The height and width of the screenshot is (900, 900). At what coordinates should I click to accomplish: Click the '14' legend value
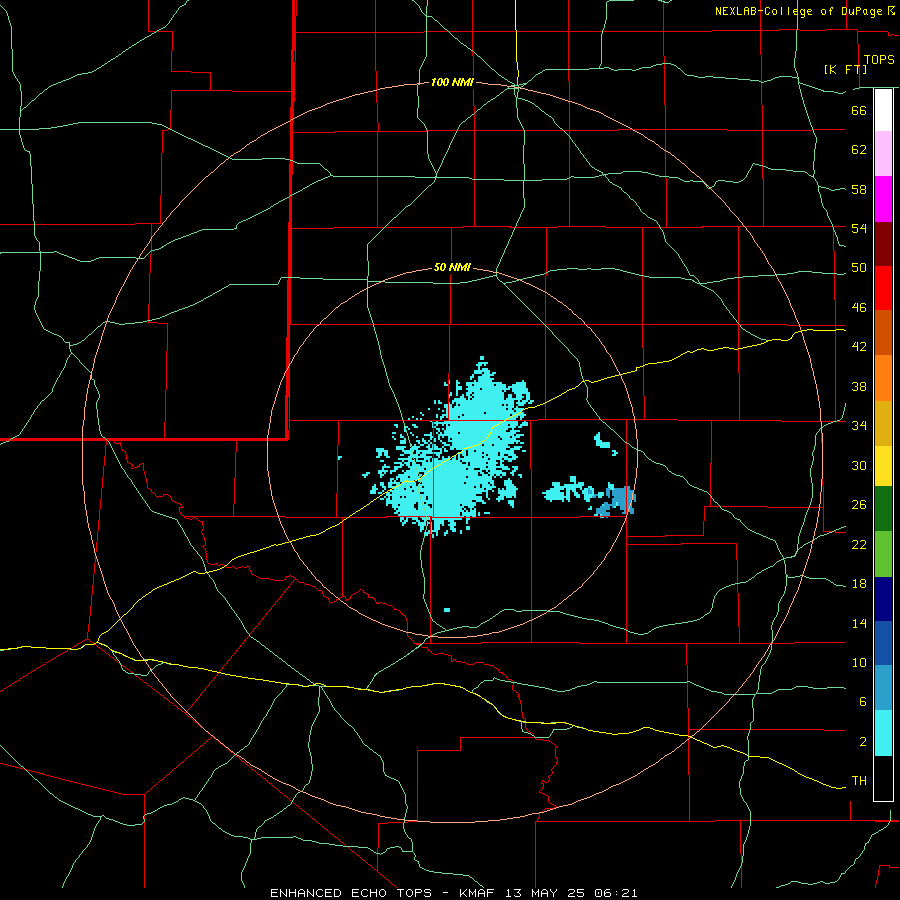click(x=859, y=623)
